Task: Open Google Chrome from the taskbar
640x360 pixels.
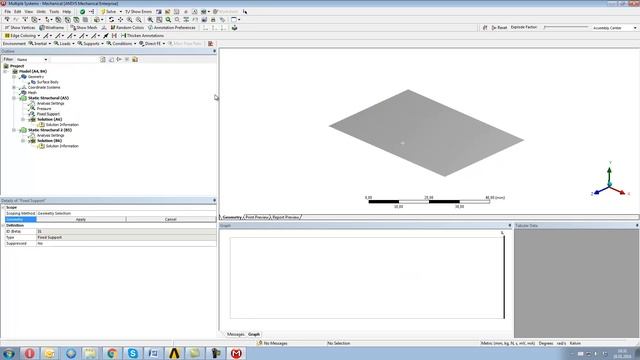Action: tap(112, 353)
